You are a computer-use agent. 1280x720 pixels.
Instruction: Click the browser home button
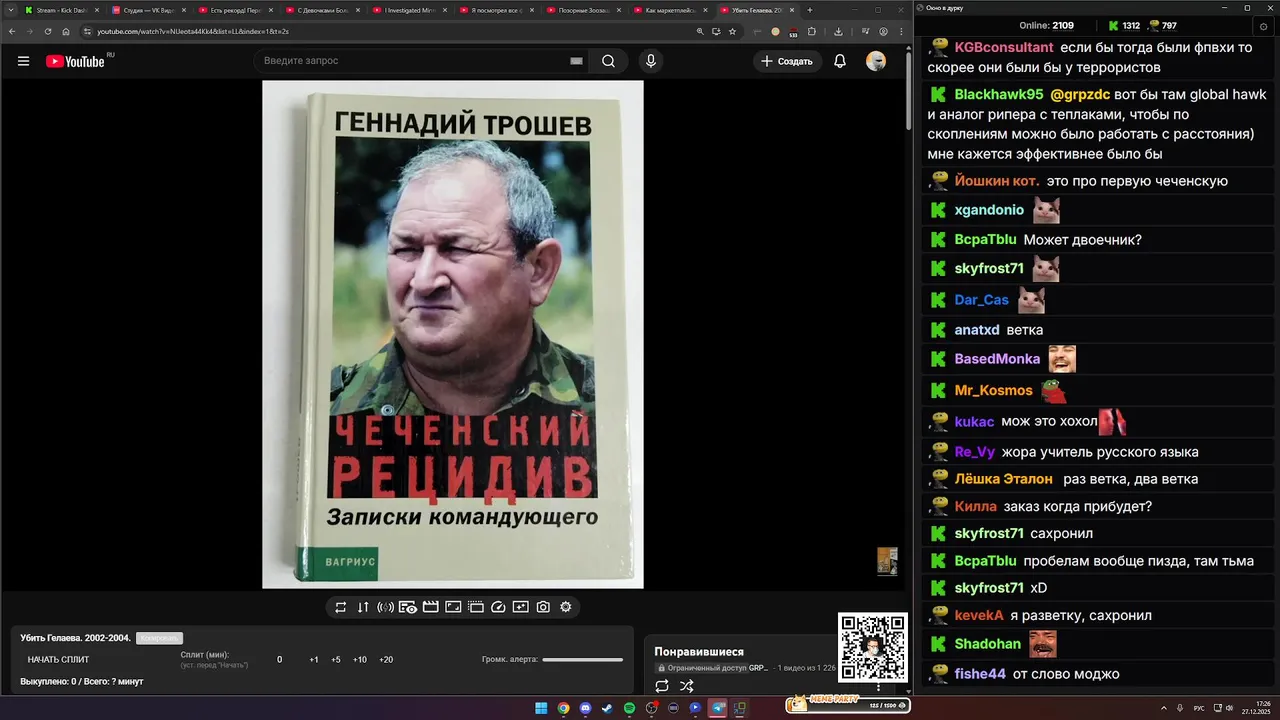pos(66,31)
